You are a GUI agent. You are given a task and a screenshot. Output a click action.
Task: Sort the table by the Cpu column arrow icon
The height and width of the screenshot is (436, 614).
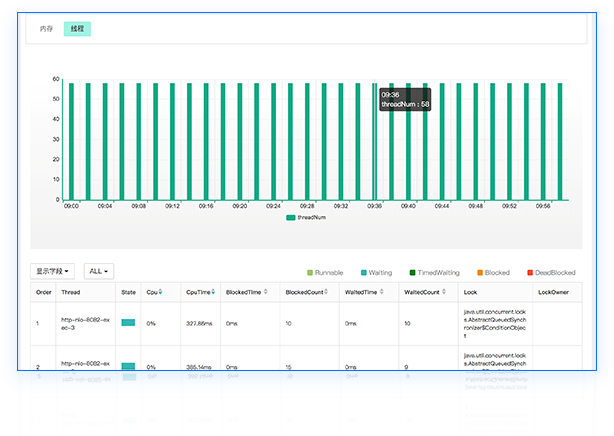pos(161,292)
